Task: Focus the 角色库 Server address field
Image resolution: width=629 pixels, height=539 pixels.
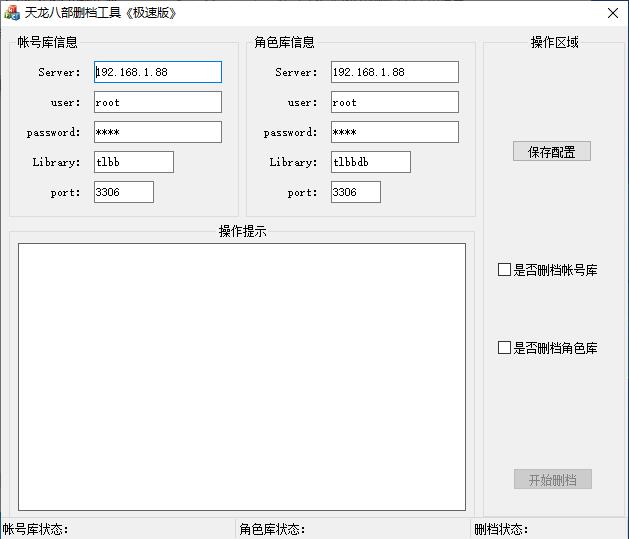Action: (x=395, y=72)
